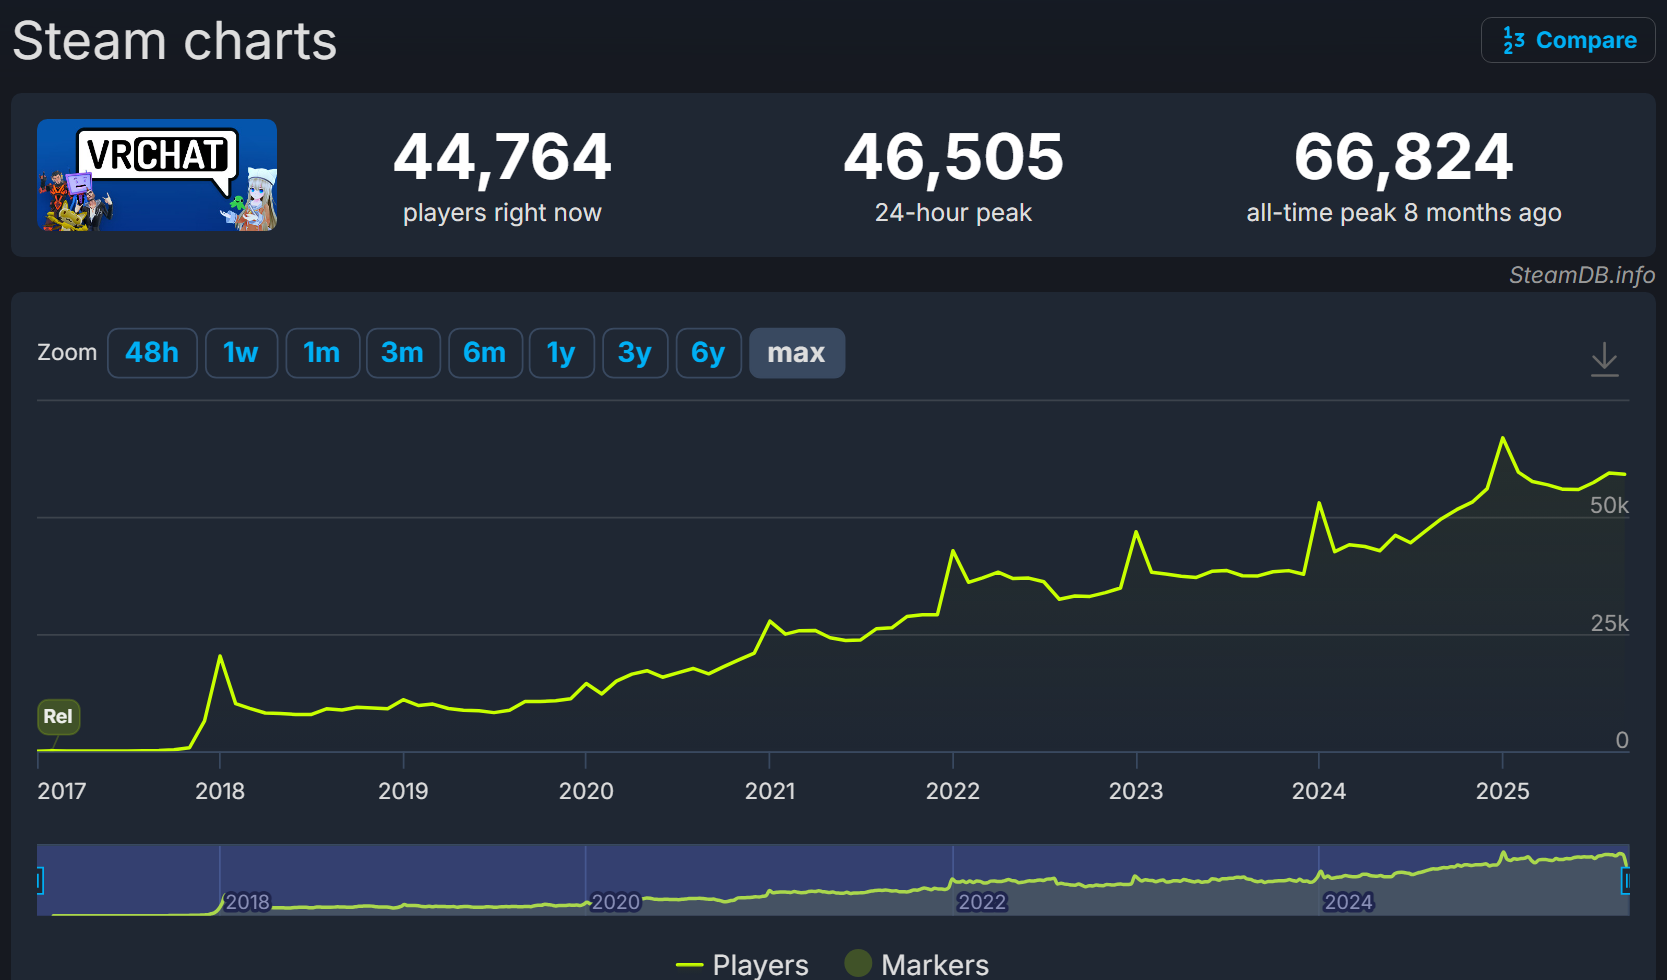This screenshot has width=1667, height=980.
Task: Click the 66,824 all-time peak figure
Action: pyautogui.click(x=1404, y=157)
